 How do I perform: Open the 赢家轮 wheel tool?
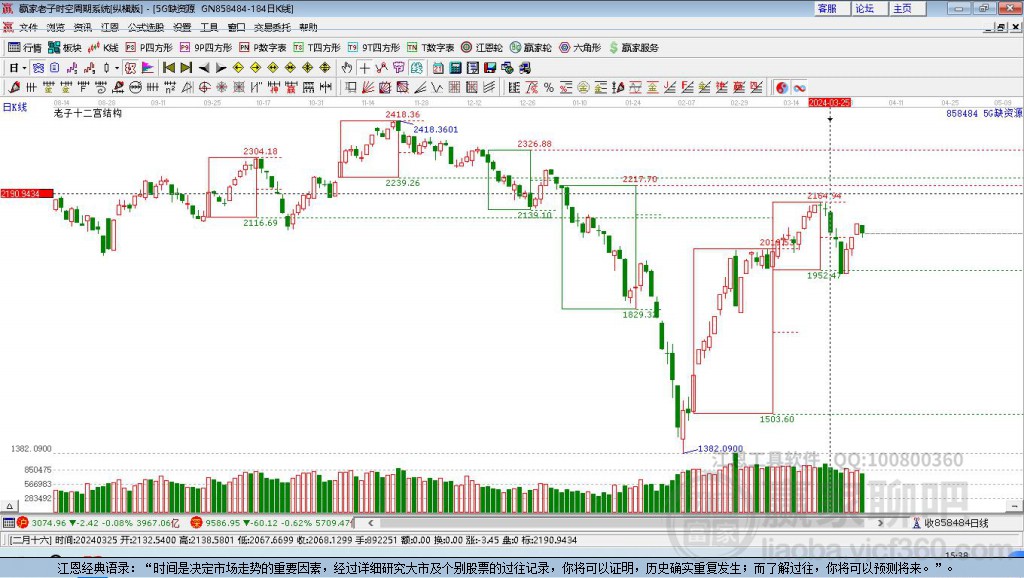pyautogui.click(x=530, y=48)
